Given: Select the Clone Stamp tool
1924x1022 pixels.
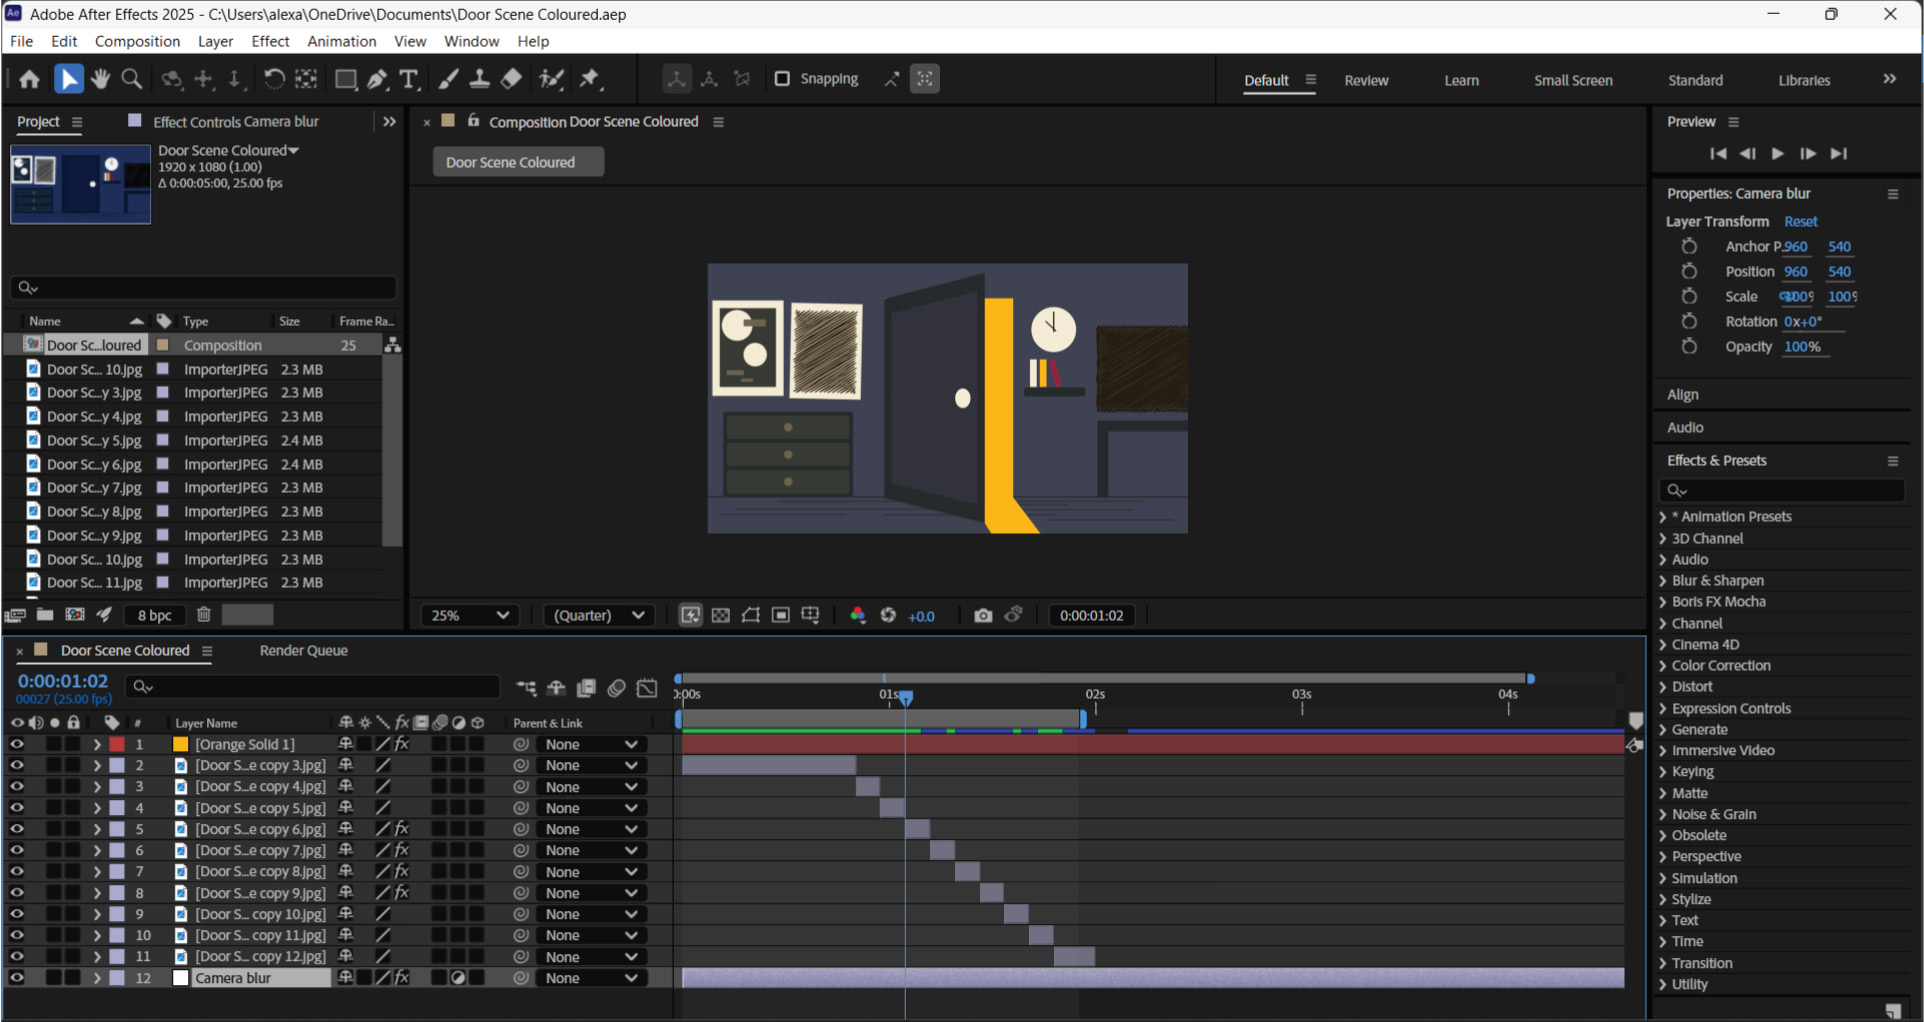Looking at the screenshot, I should 480,79.
